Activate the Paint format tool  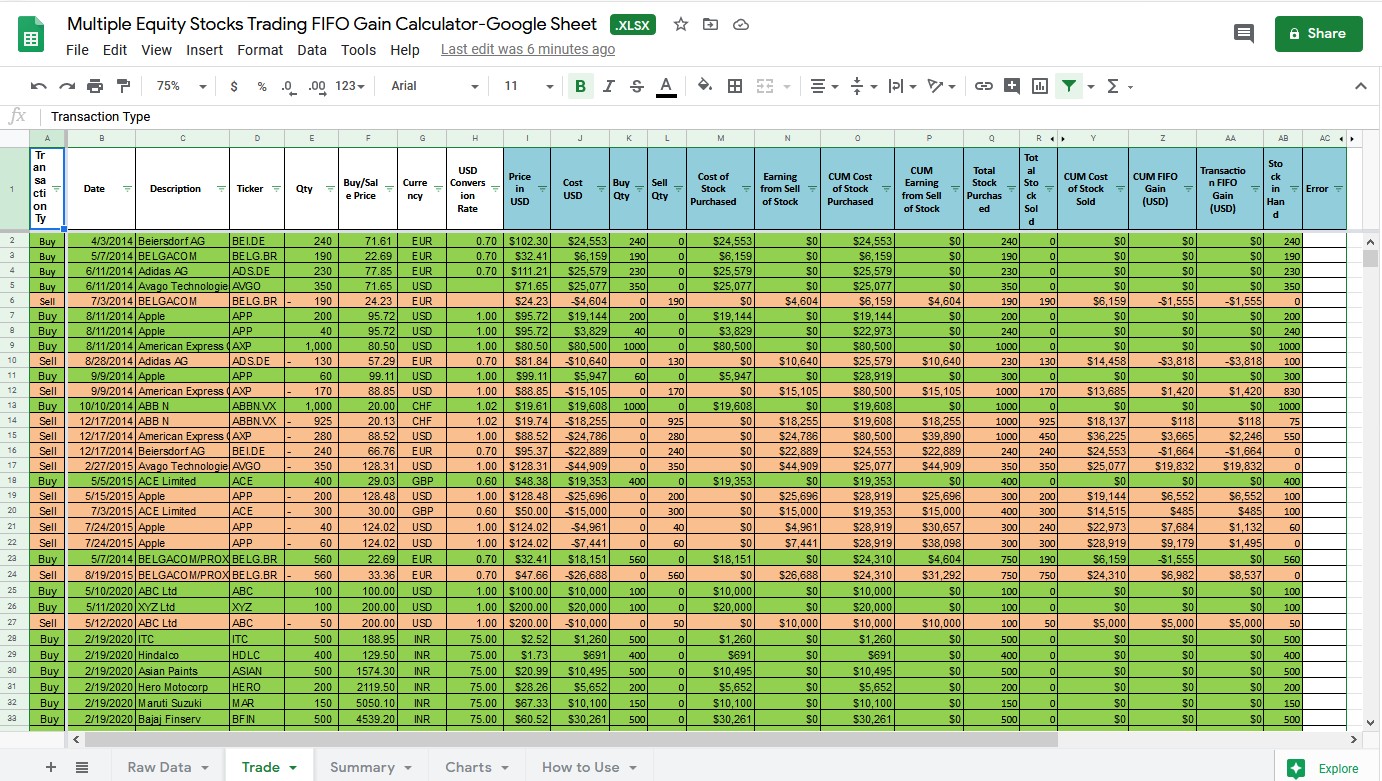[x=123, y=86]
